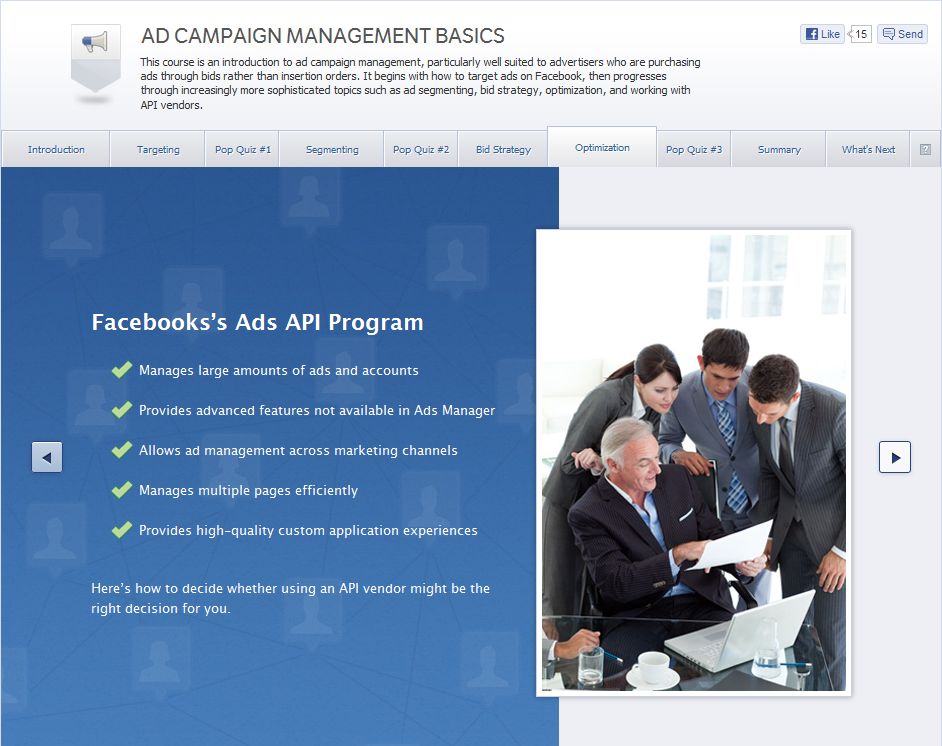
Task: Go to the Segmenting tab
Action: click(x=332, y=150)
